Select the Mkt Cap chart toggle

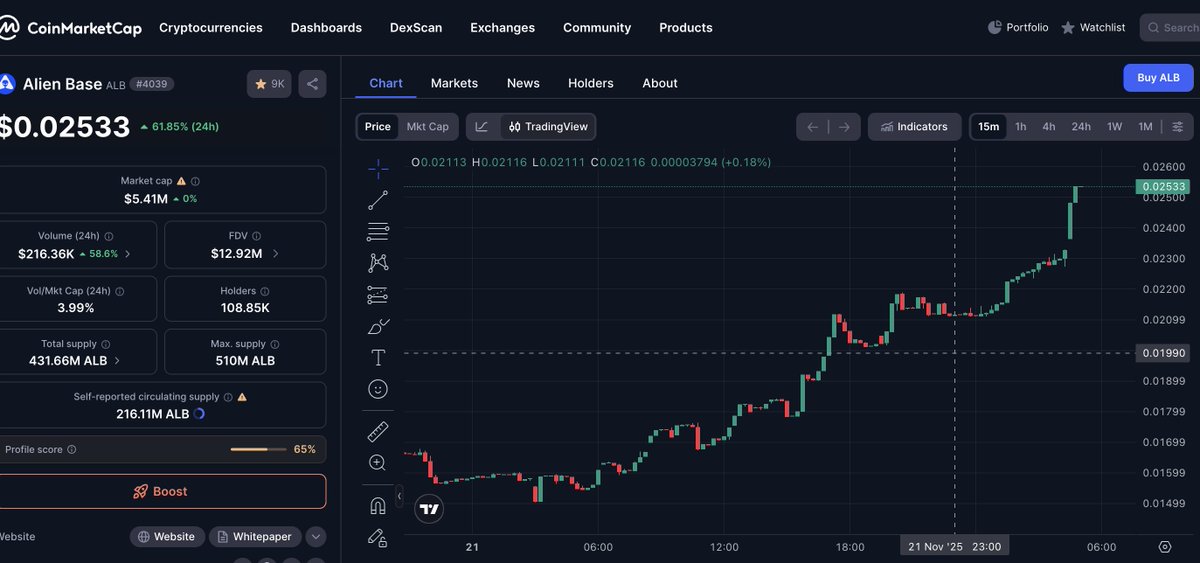pos(428,127)
